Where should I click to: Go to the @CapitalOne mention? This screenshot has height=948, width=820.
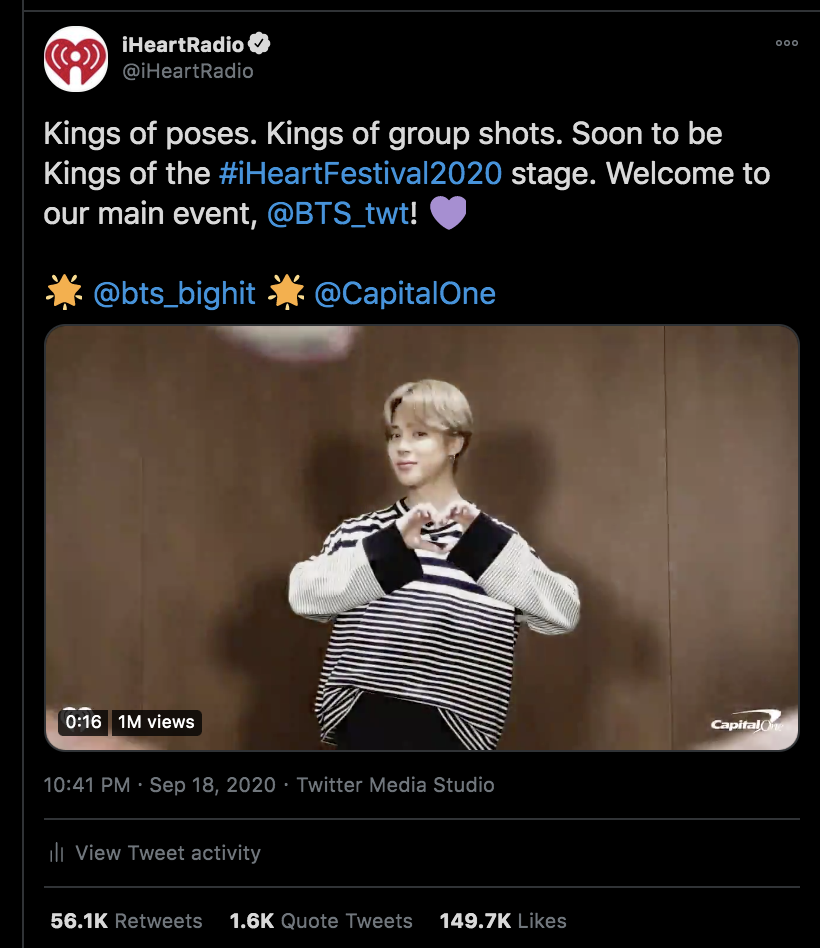pyautogui.click(x=405, y=293)
